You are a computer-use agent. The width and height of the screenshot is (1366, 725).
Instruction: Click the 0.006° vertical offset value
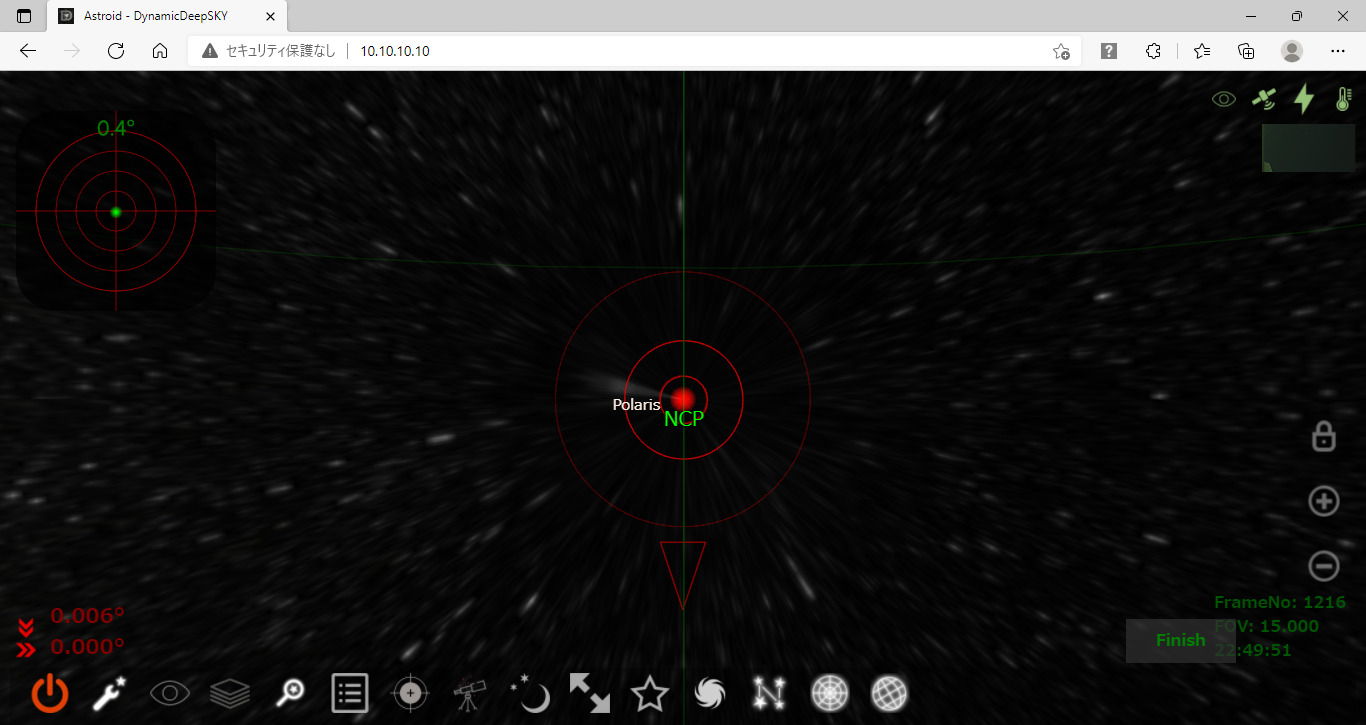coord(88,616)
